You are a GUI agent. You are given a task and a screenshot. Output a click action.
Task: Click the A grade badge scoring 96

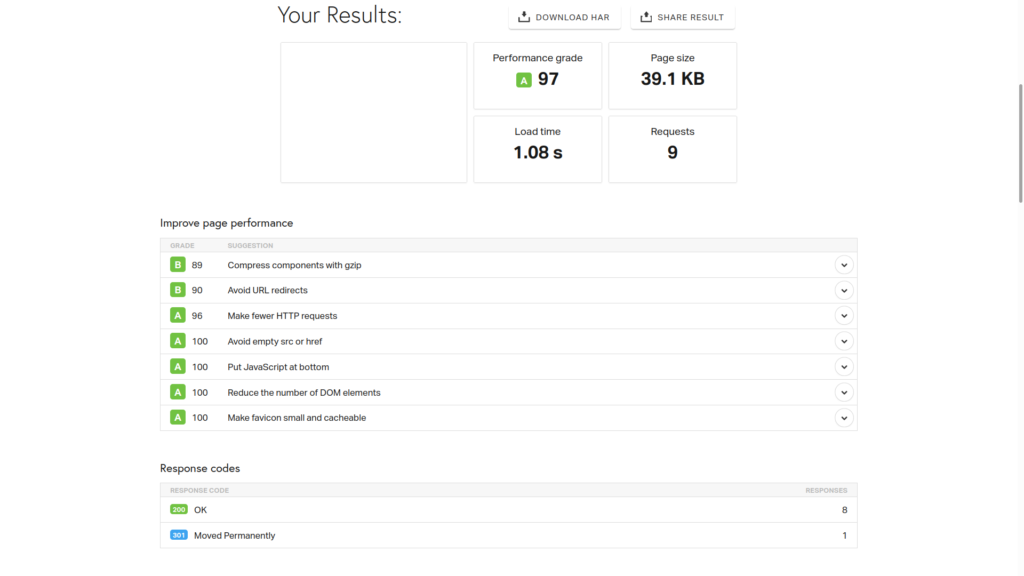[178, 316]
